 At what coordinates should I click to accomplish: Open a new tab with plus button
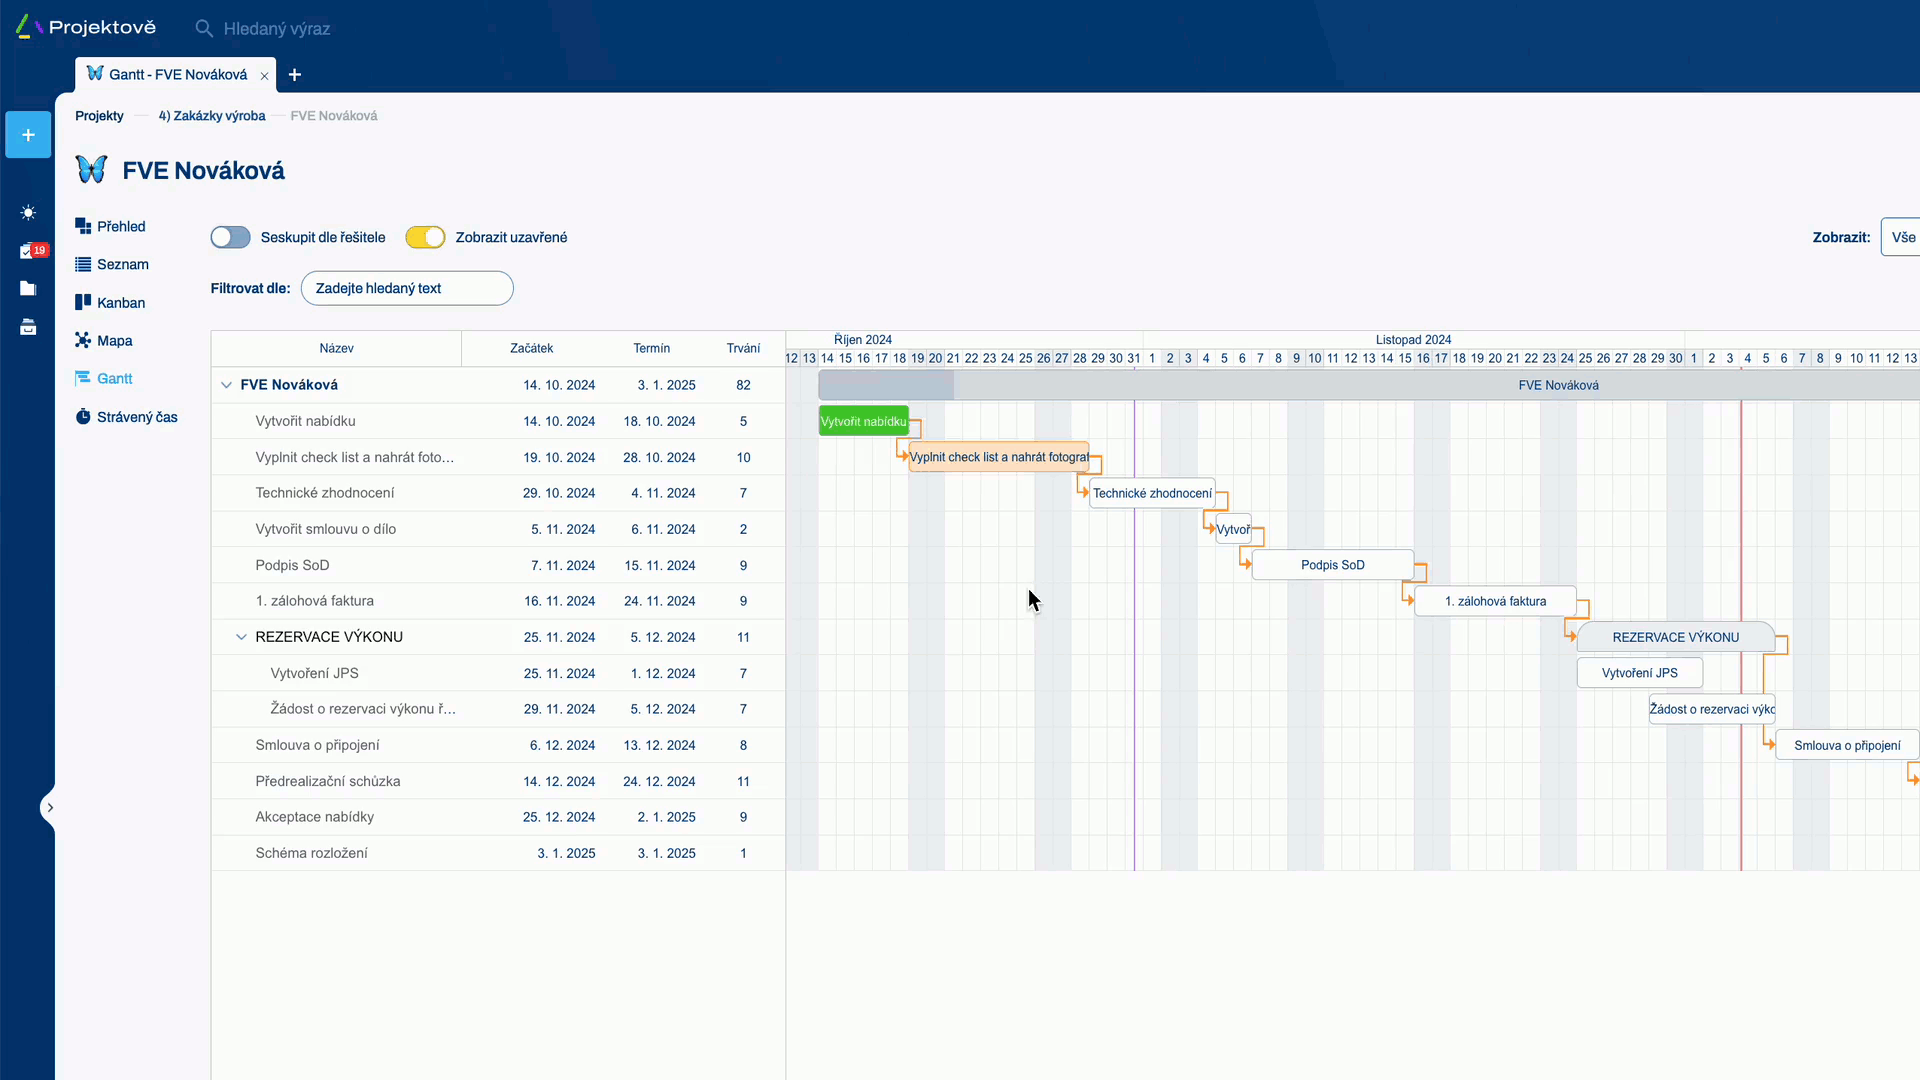pyautogui.click(x=294, y=75)
